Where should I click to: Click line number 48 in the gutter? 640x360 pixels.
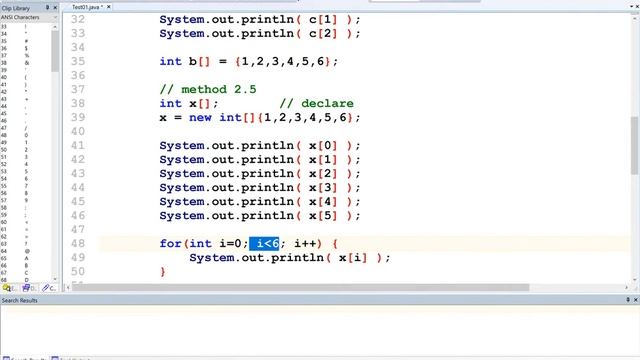point(78,244)
